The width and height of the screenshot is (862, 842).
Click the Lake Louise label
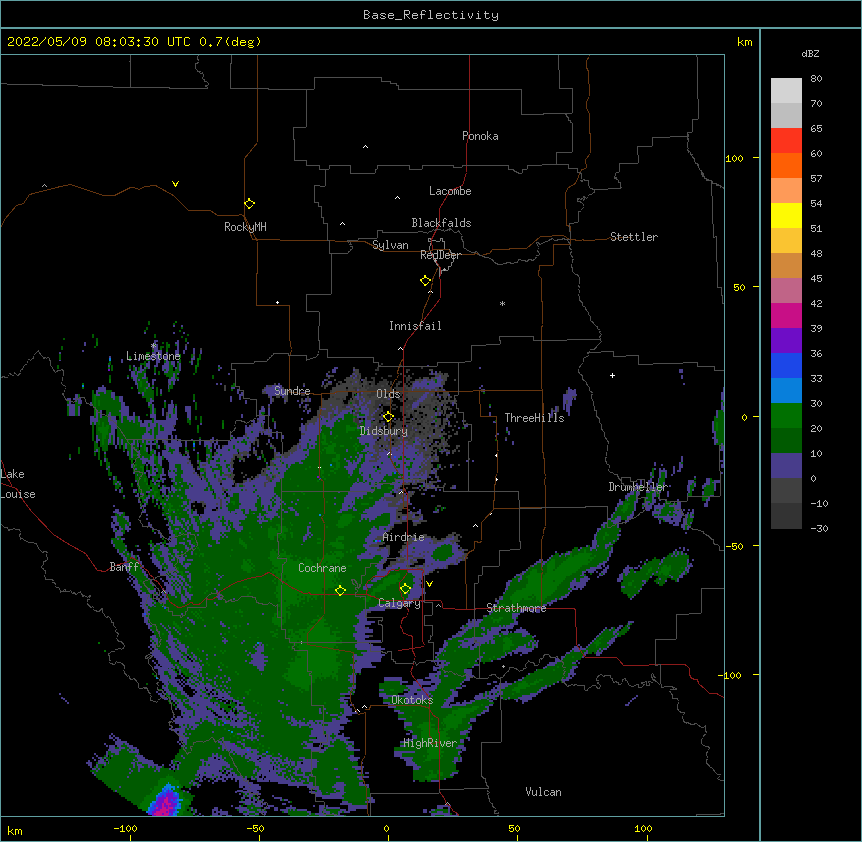coord(18,484)
